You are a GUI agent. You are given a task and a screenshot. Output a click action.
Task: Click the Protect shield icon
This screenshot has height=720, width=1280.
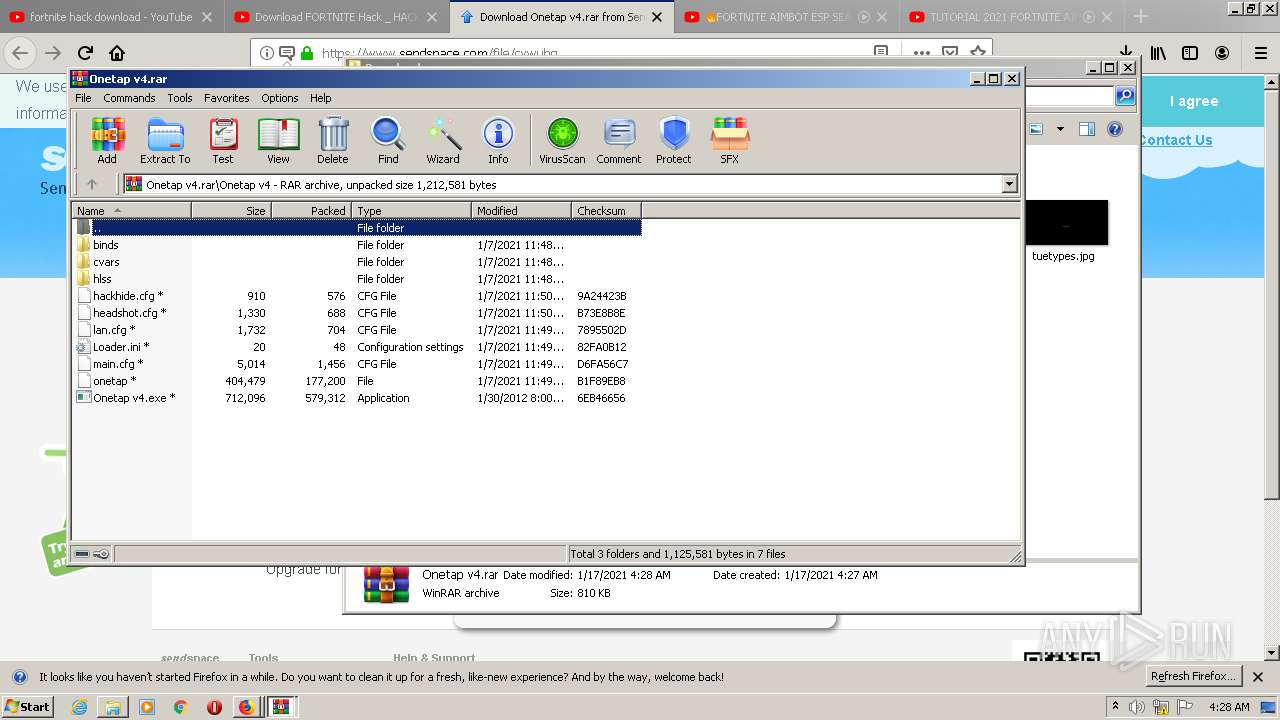point(674,140)
